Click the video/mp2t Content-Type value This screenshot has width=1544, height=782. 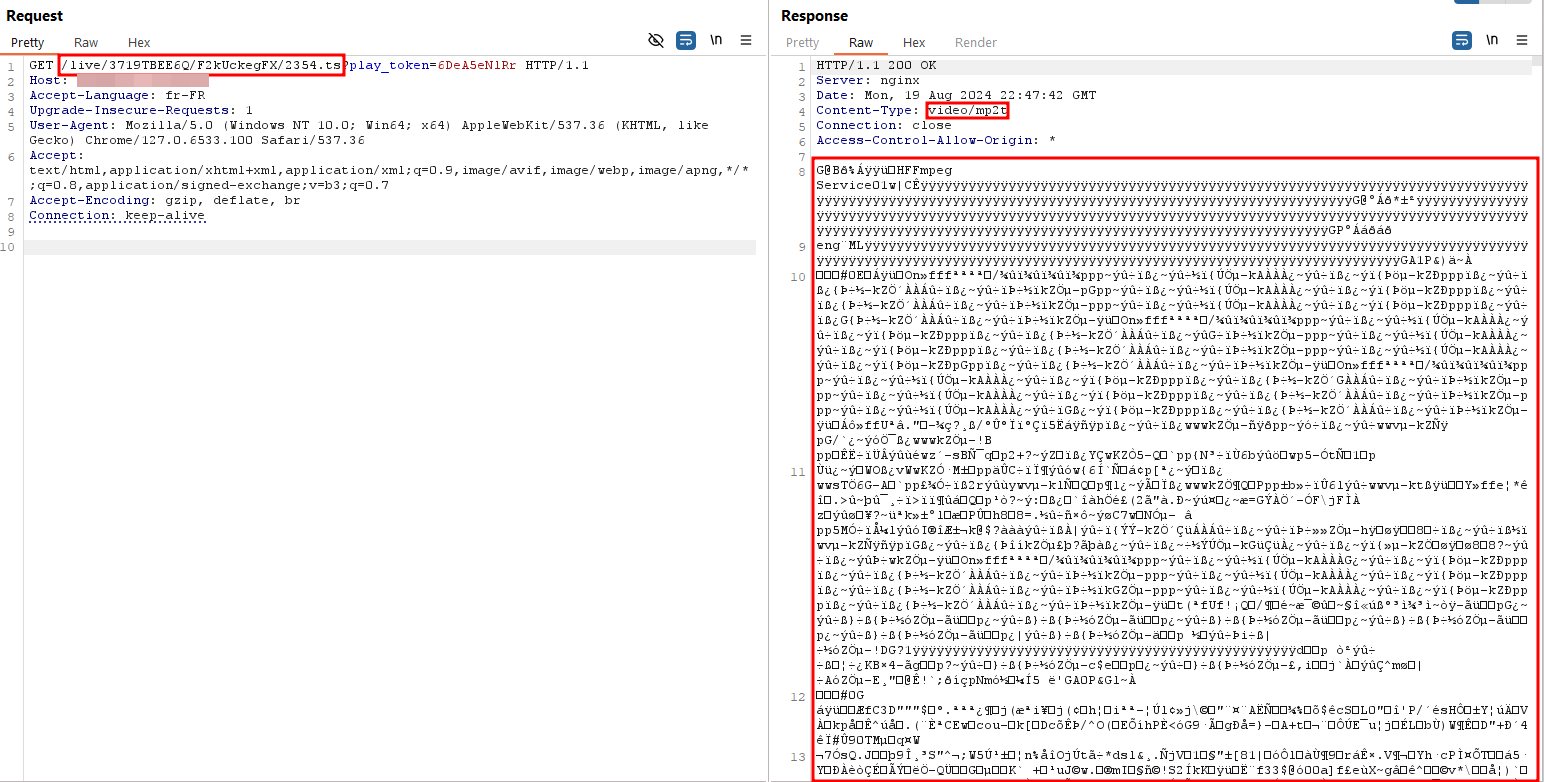pos(967,111)
